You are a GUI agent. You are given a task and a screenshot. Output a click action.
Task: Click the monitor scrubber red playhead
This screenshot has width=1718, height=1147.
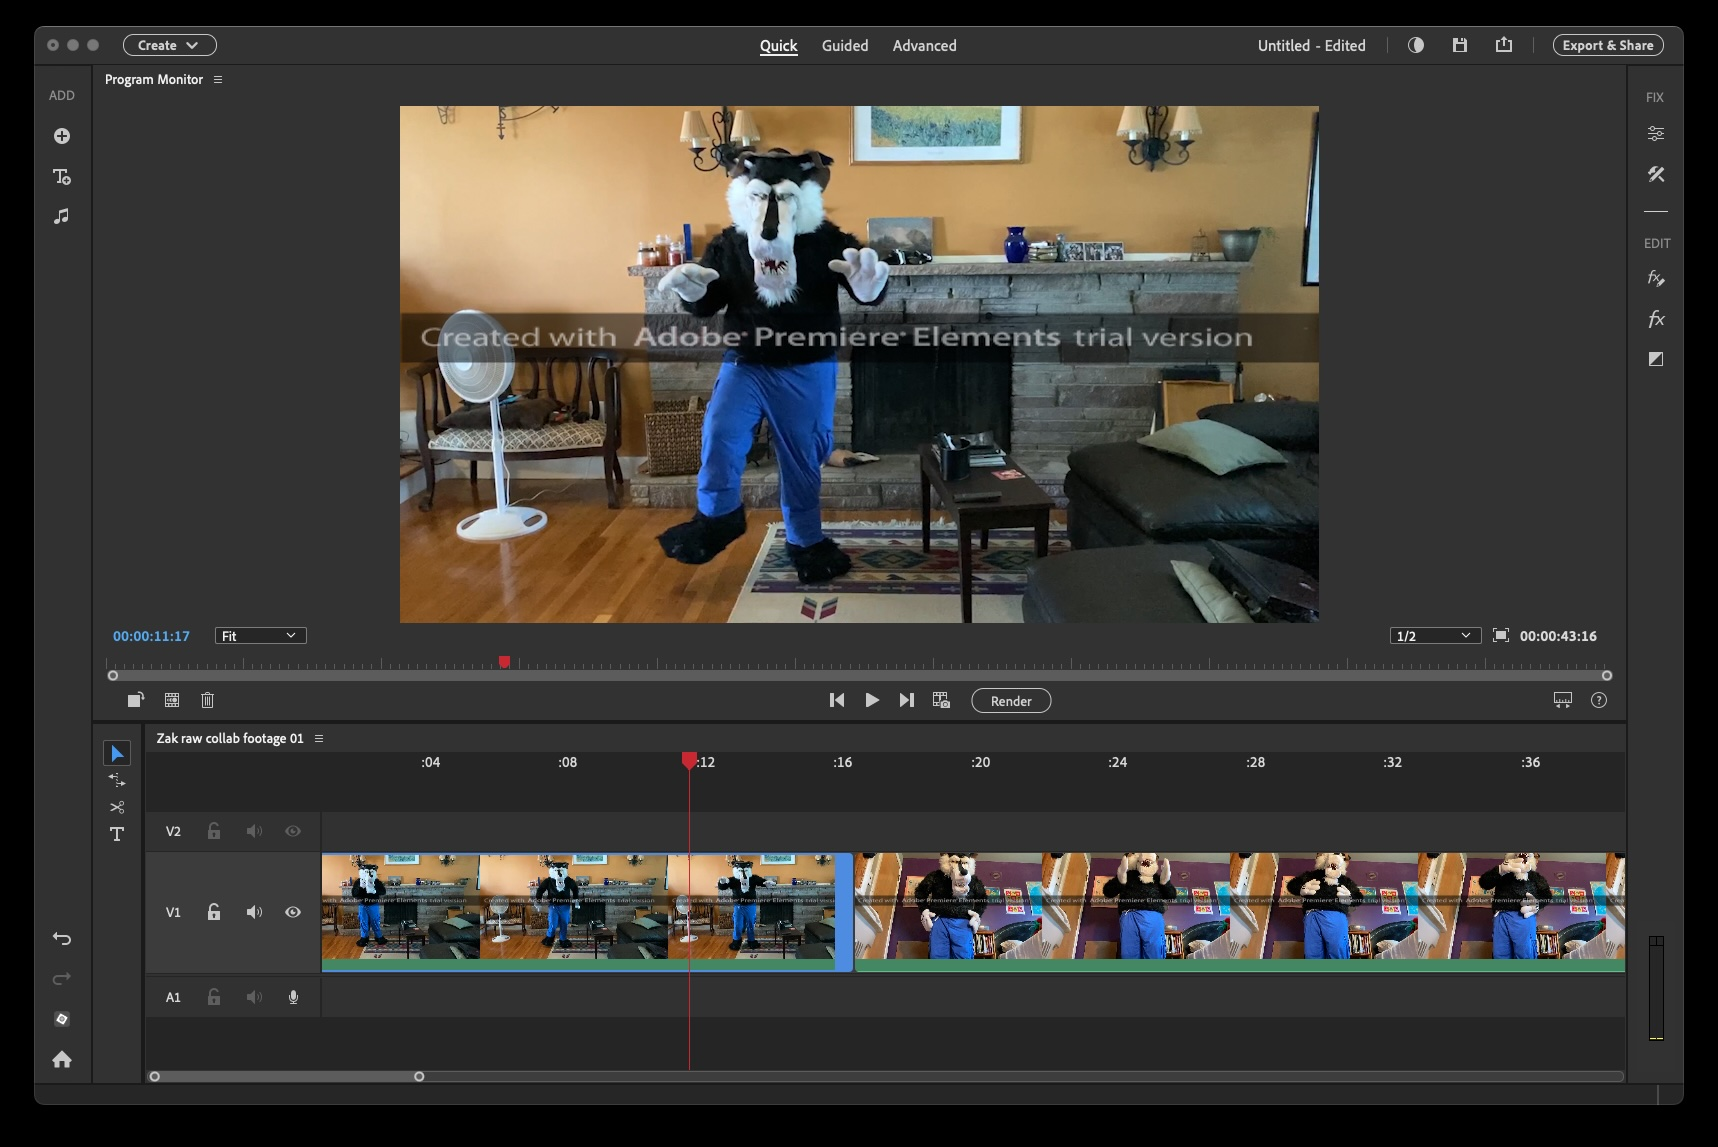coord(504,662)
